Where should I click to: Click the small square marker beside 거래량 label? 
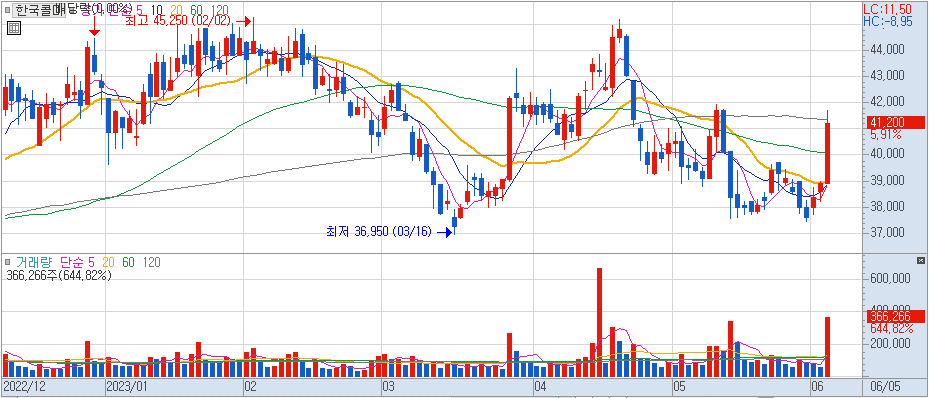[x=8, y=261]
